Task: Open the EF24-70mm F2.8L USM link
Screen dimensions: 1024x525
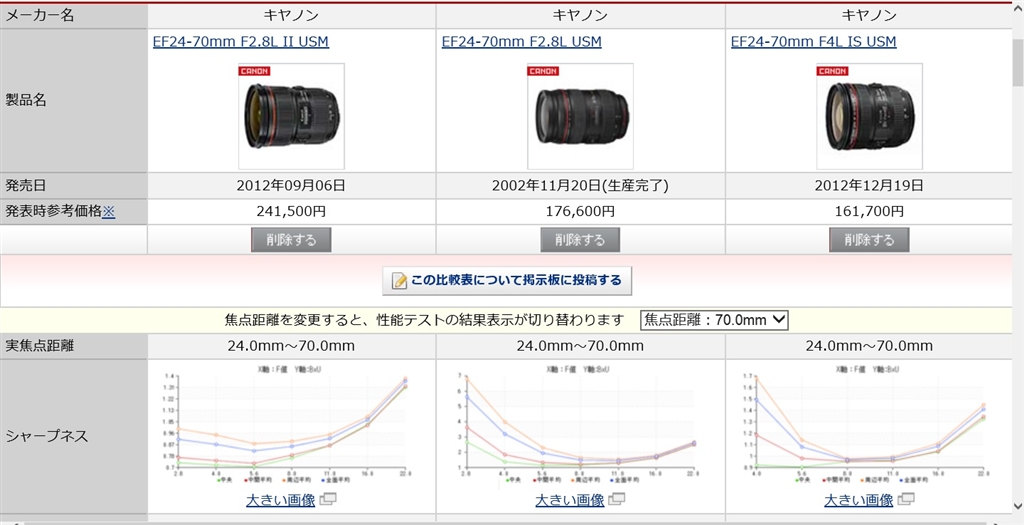Action: (521, 42)
